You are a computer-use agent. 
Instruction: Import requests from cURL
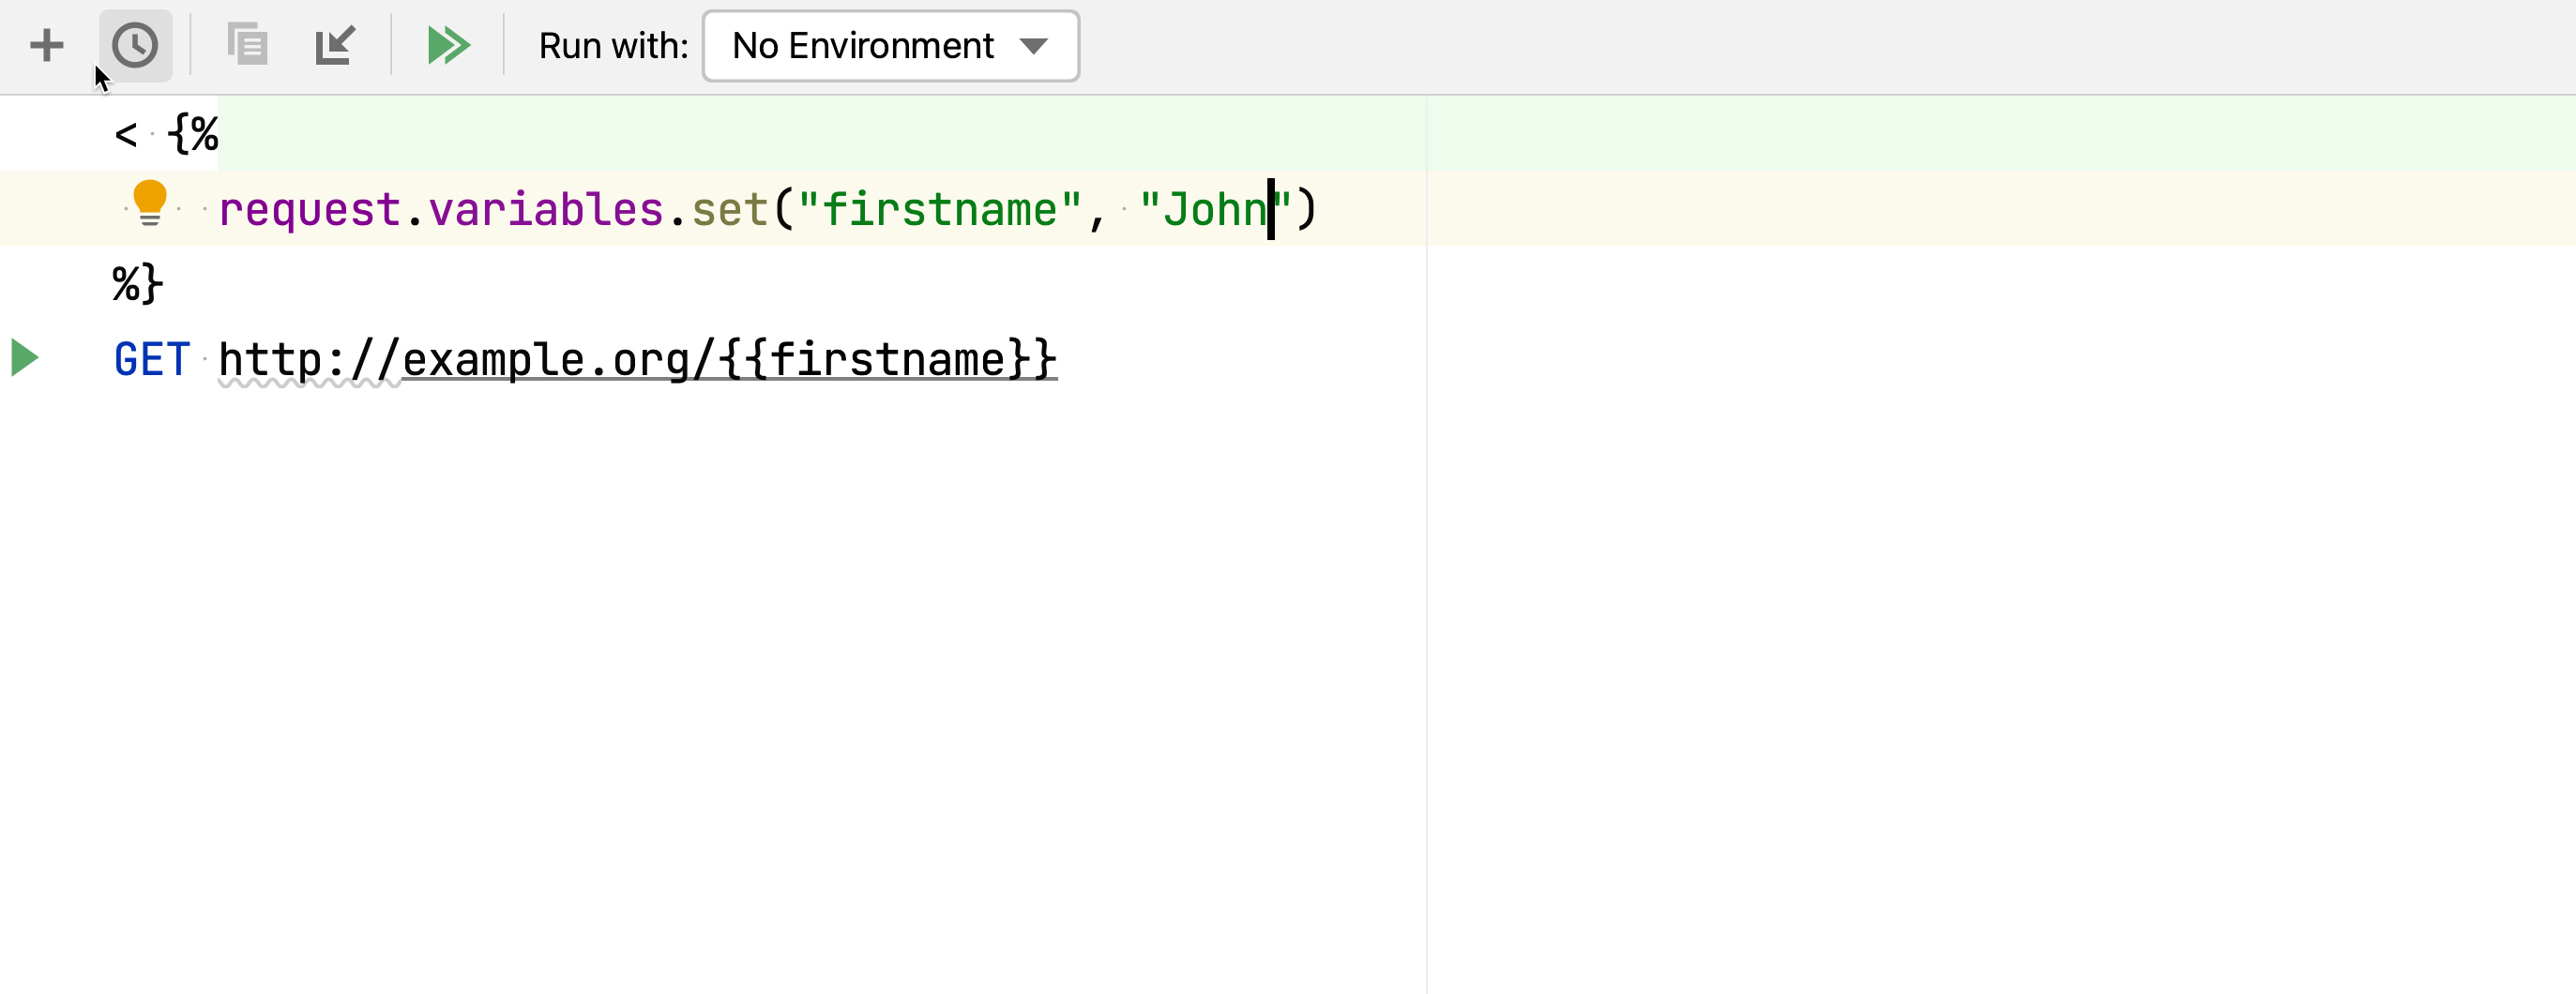click(x=336, y=45)
